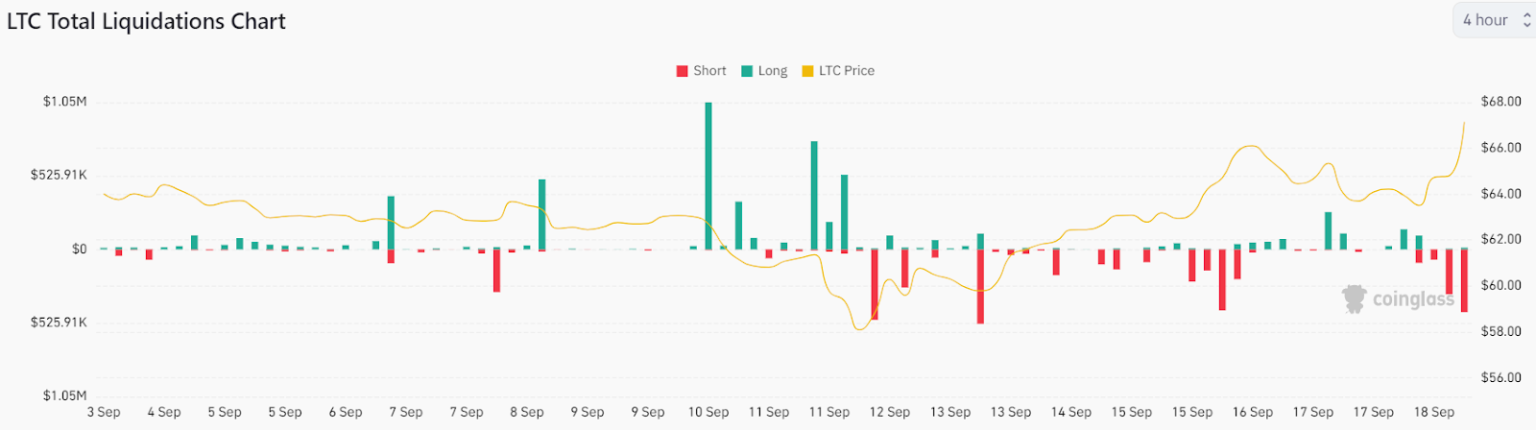Hide the Long series via legend label

coord(773,71)
